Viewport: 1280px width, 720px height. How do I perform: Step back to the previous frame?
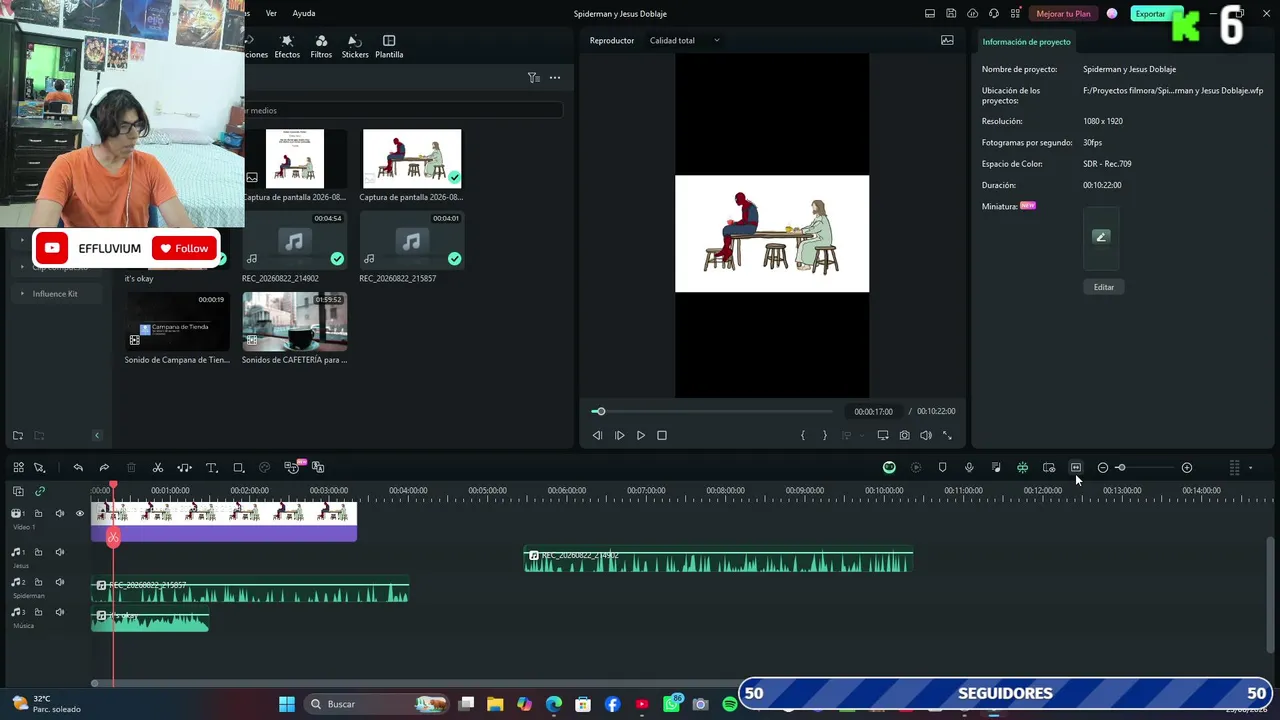(597, 435)
